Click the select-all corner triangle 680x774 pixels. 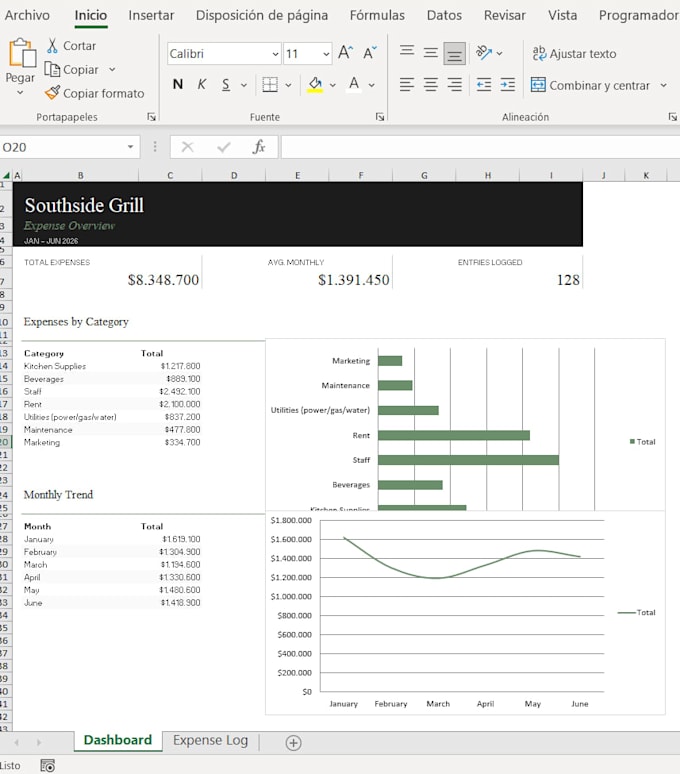[x=6, y=175]
